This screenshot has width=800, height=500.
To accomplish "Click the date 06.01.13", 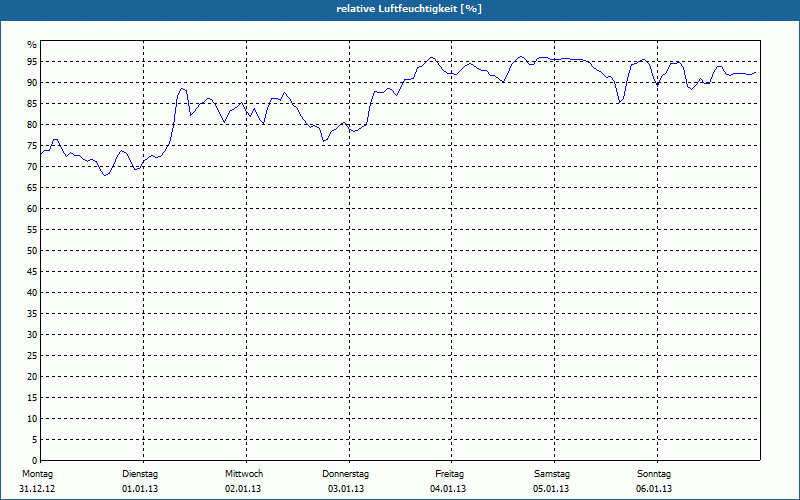I will 654,489.
